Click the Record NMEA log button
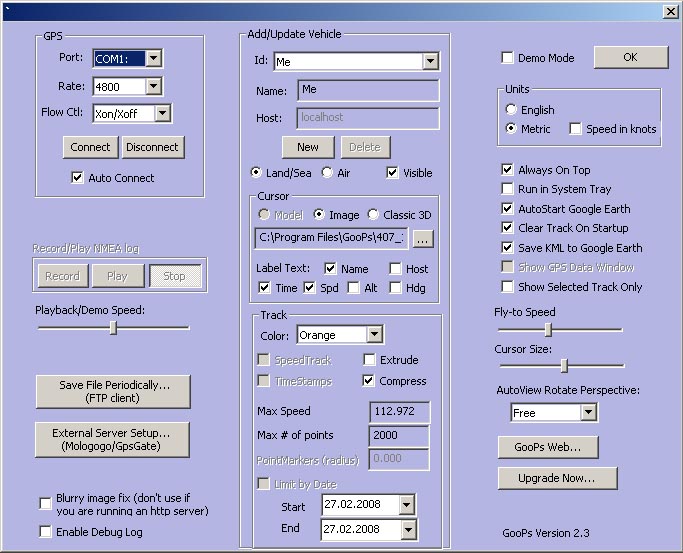Image resolution: width=683 pixels, height=553 pixels. [63, 276]
